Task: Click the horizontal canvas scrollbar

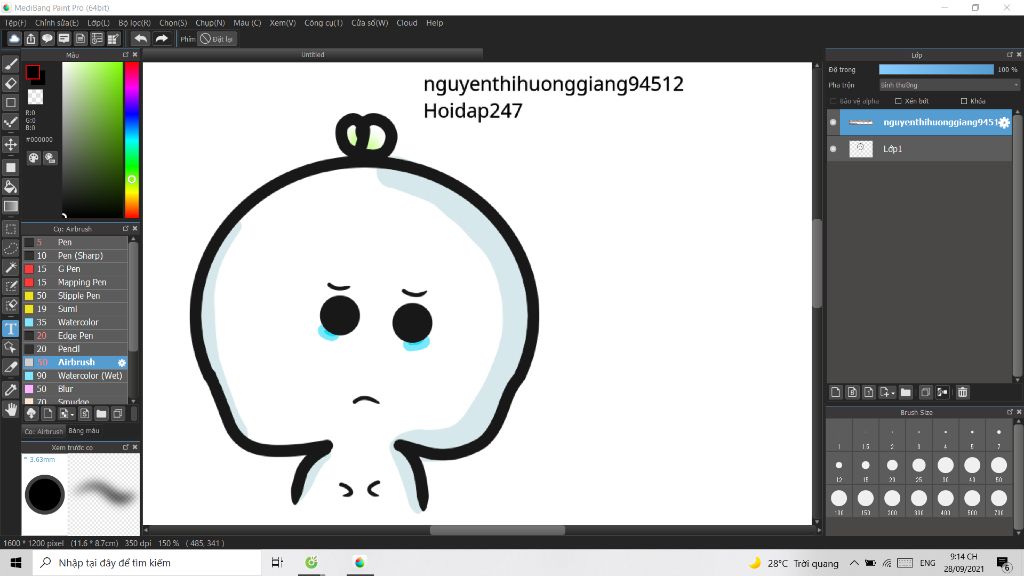Action: point(497,530)
